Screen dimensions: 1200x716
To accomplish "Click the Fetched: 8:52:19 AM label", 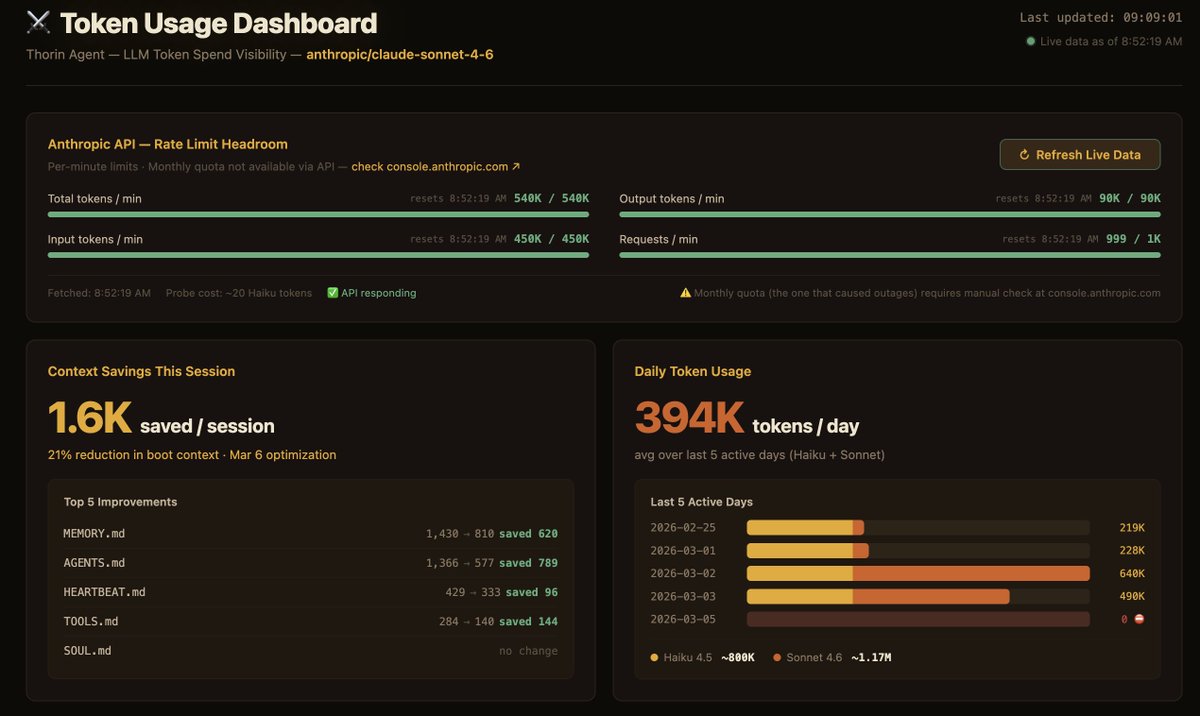I will pos(99,293).
